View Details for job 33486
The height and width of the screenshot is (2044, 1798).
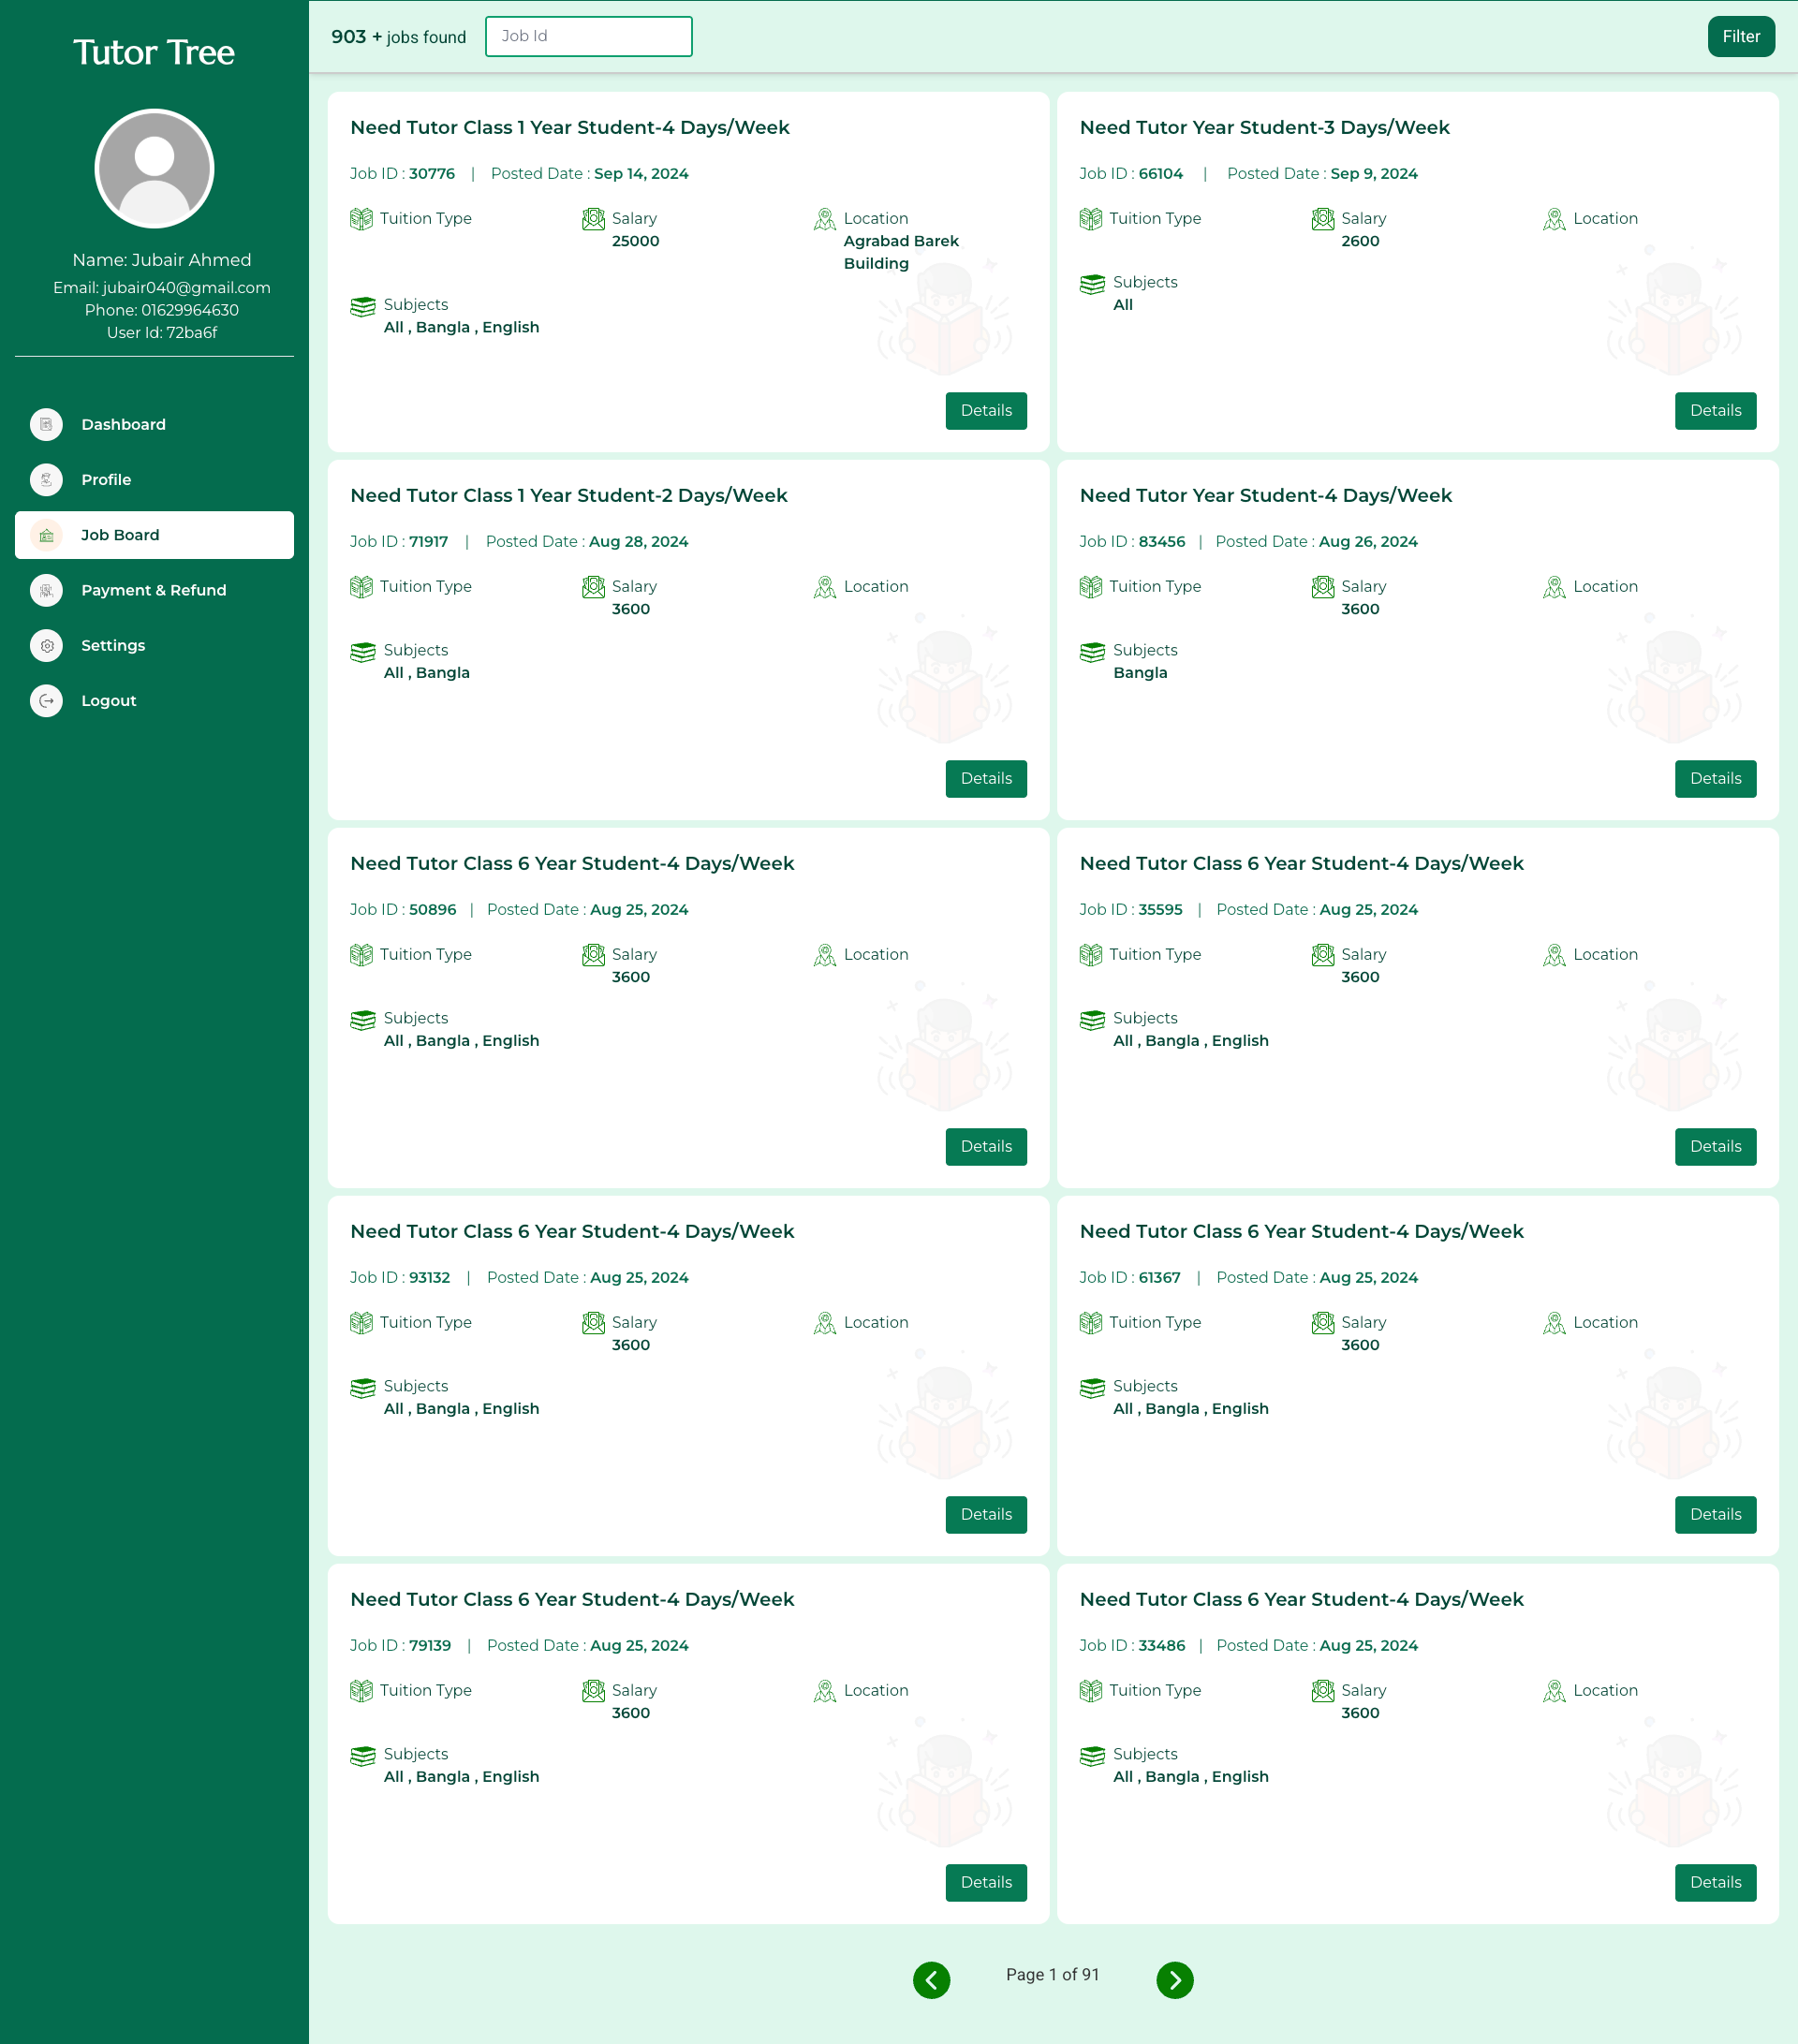1714,1882
